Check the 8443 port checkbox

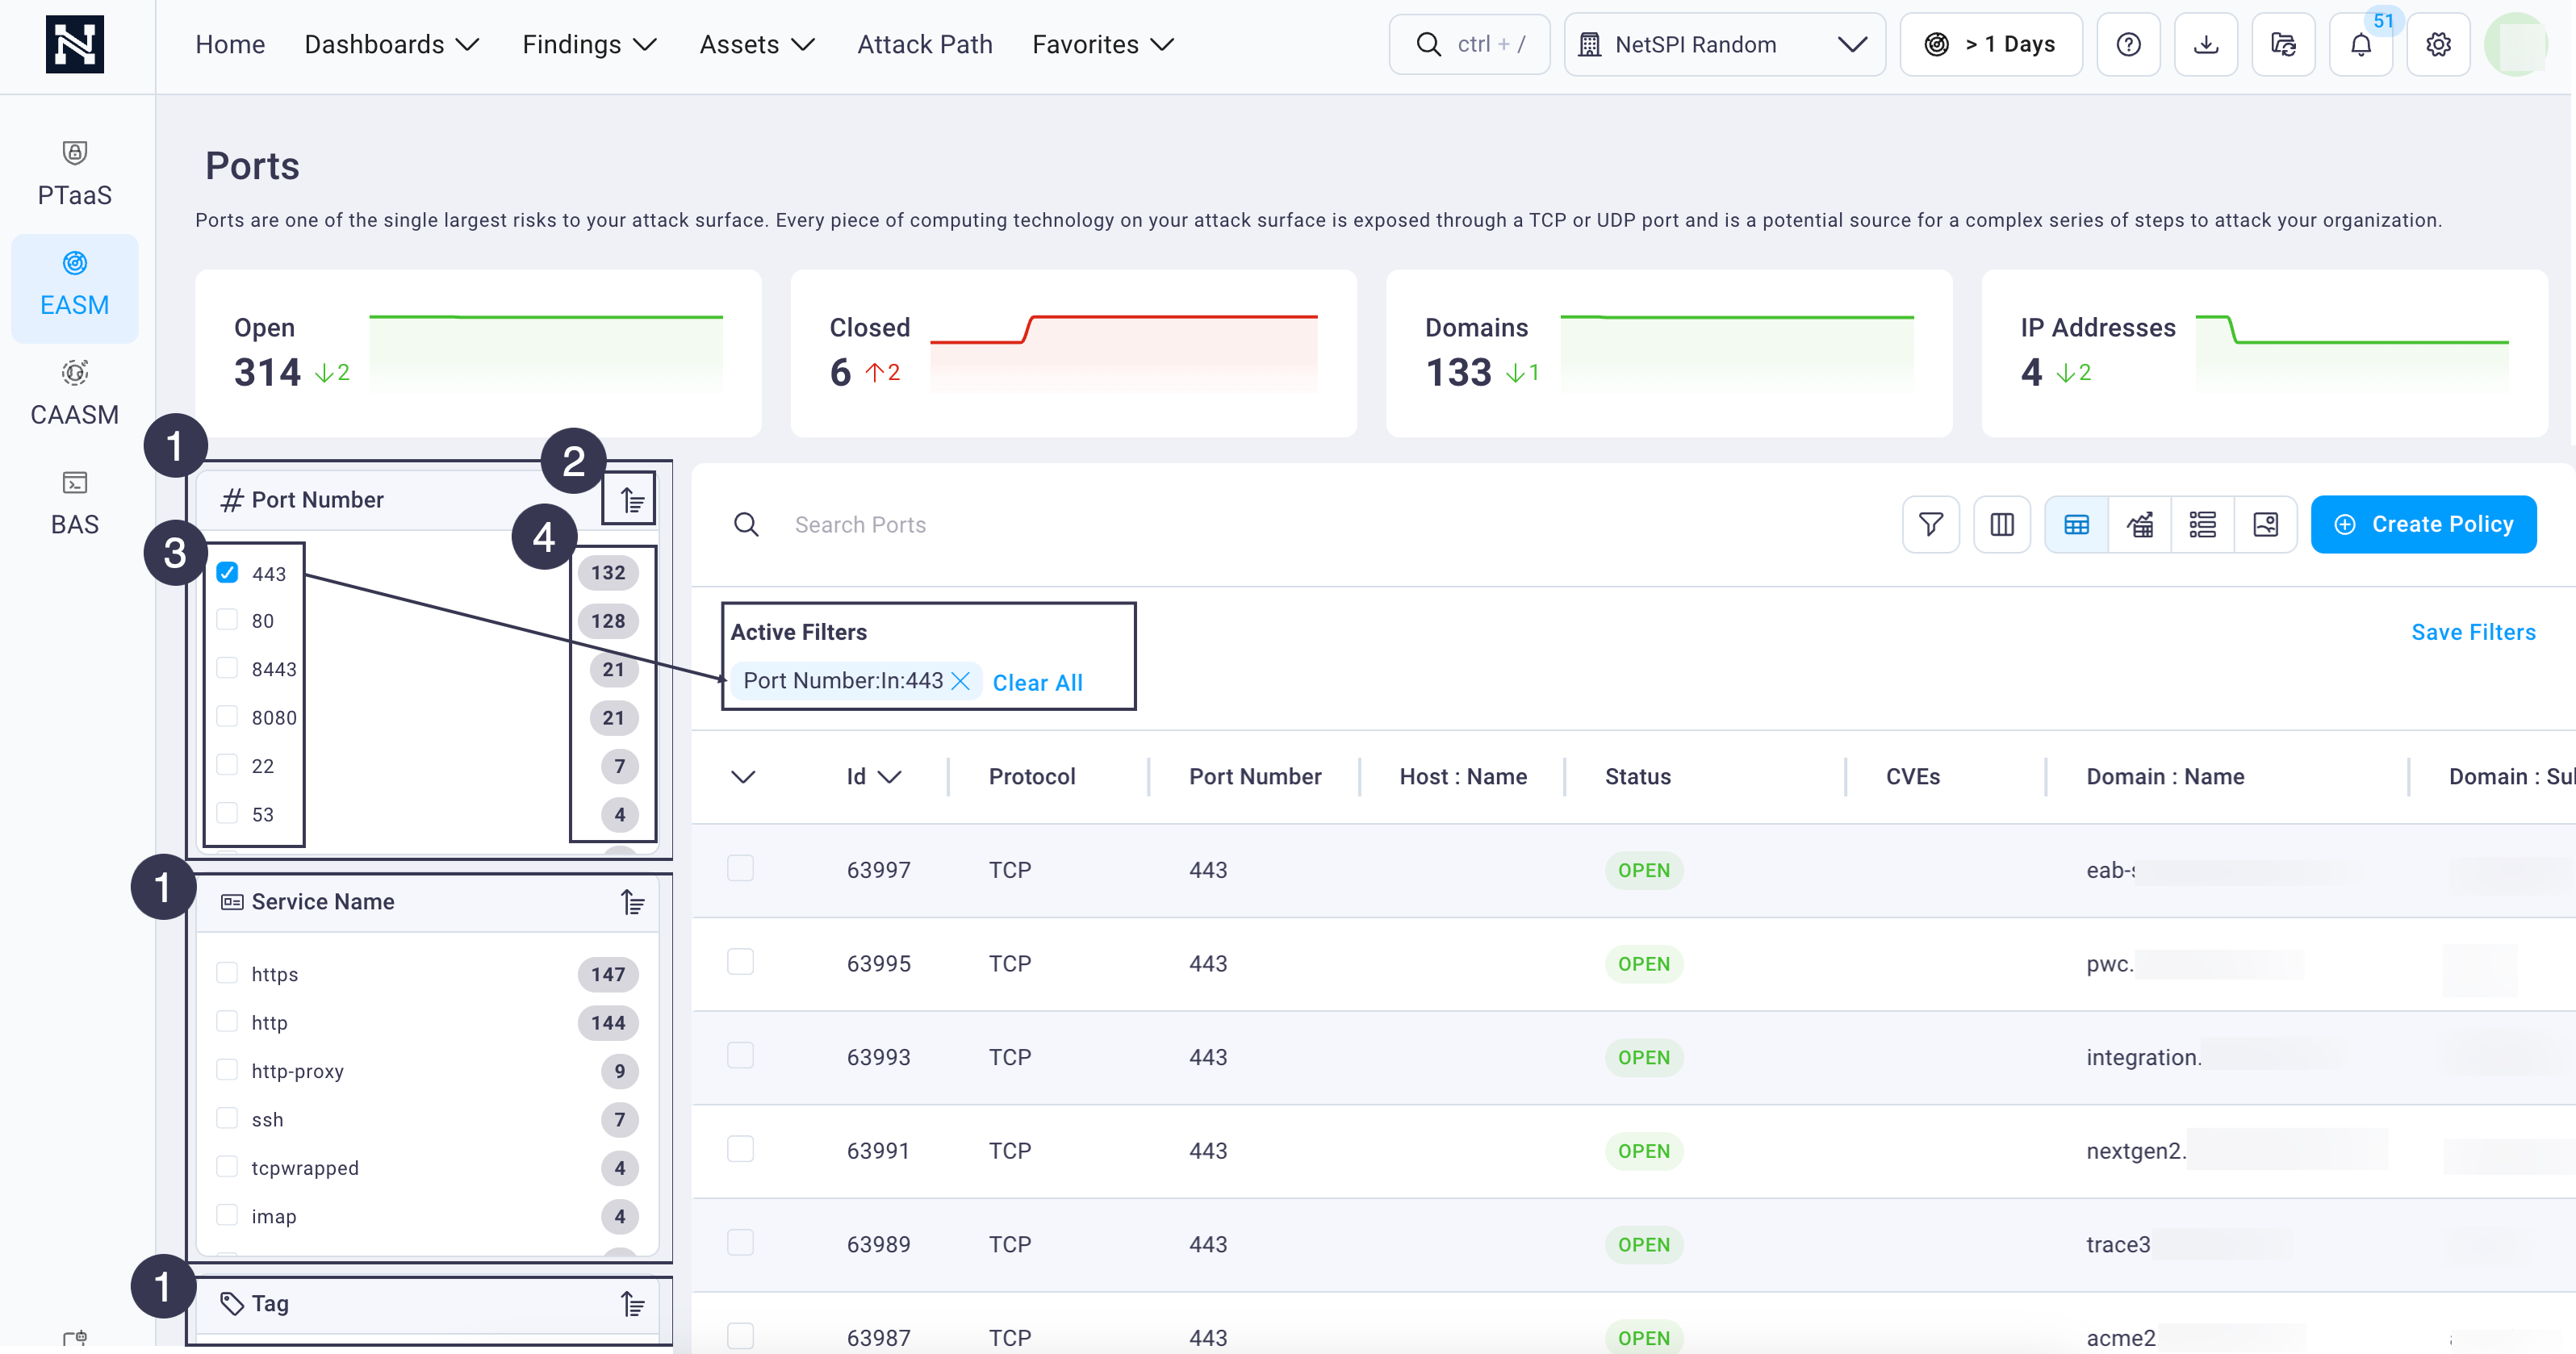click(228, 668)
